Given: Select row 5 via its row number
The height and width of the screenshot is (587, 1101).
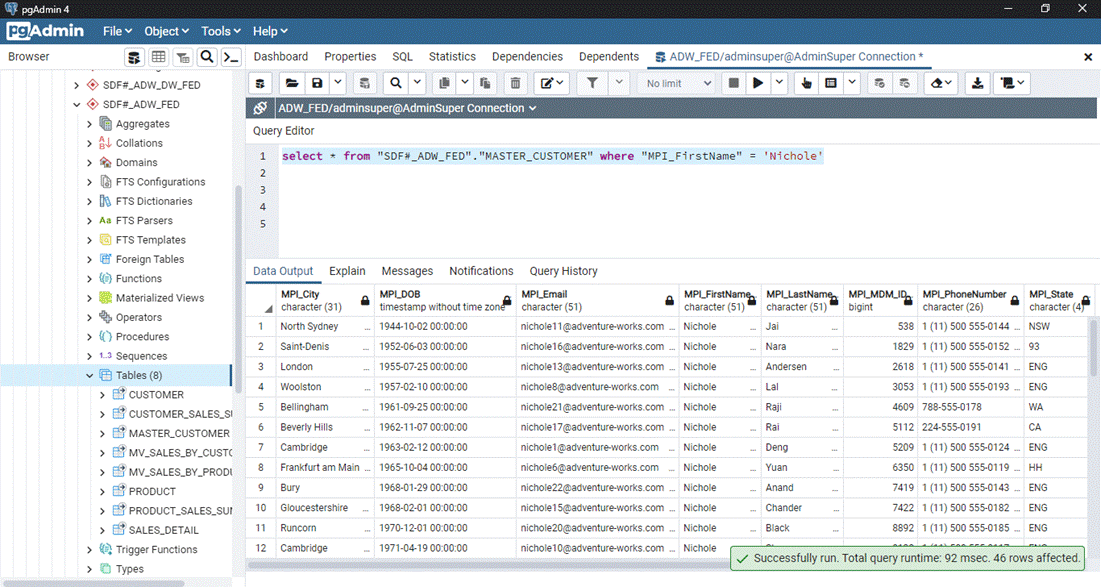Looking at the screenshot, I should pyautogui.click(x=261, y=407).
